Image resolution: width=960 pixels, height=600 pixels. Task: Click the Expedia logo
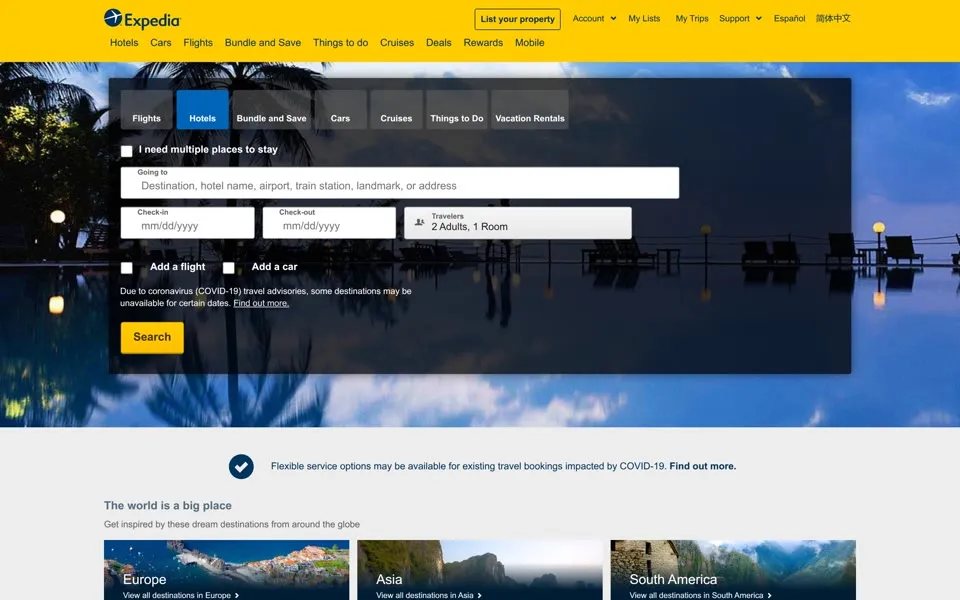pyautogui.click(x=142, y=19)
